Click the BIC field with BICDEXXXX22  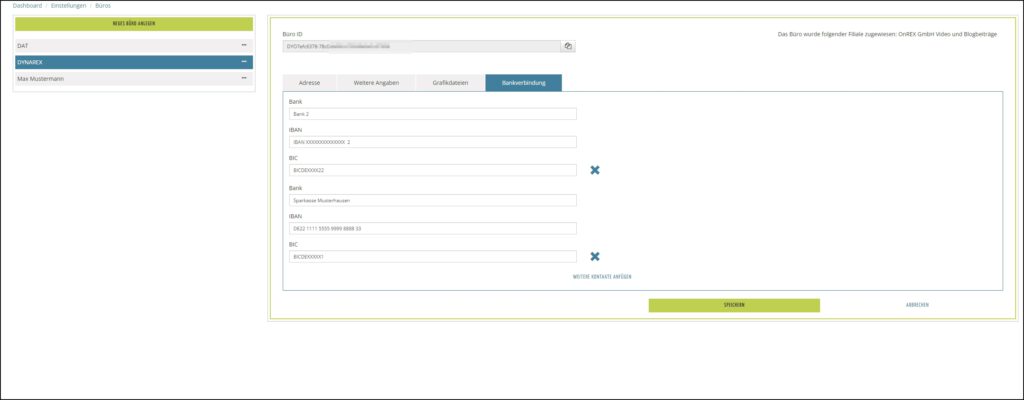click(431, 170)
